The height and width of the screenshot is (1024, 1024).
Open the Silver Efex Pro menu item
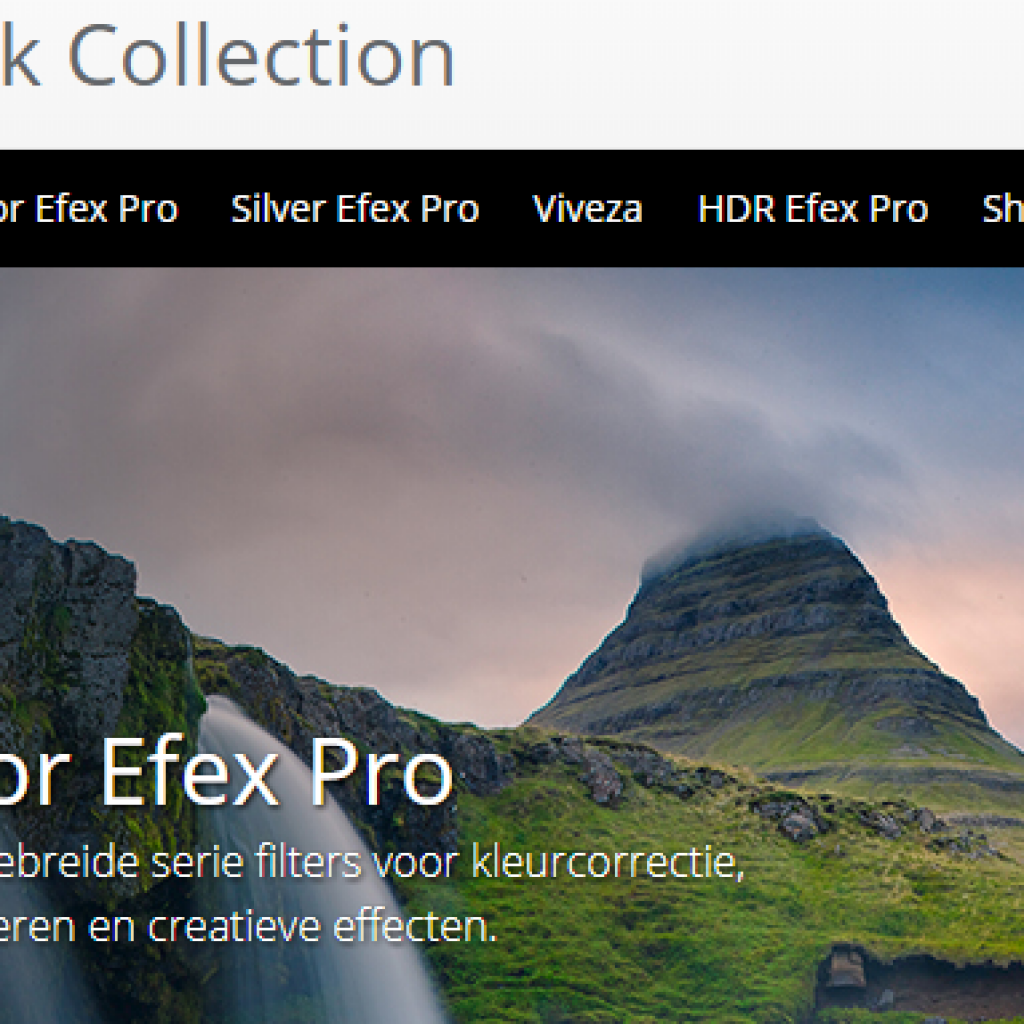(x=355, y=209)
